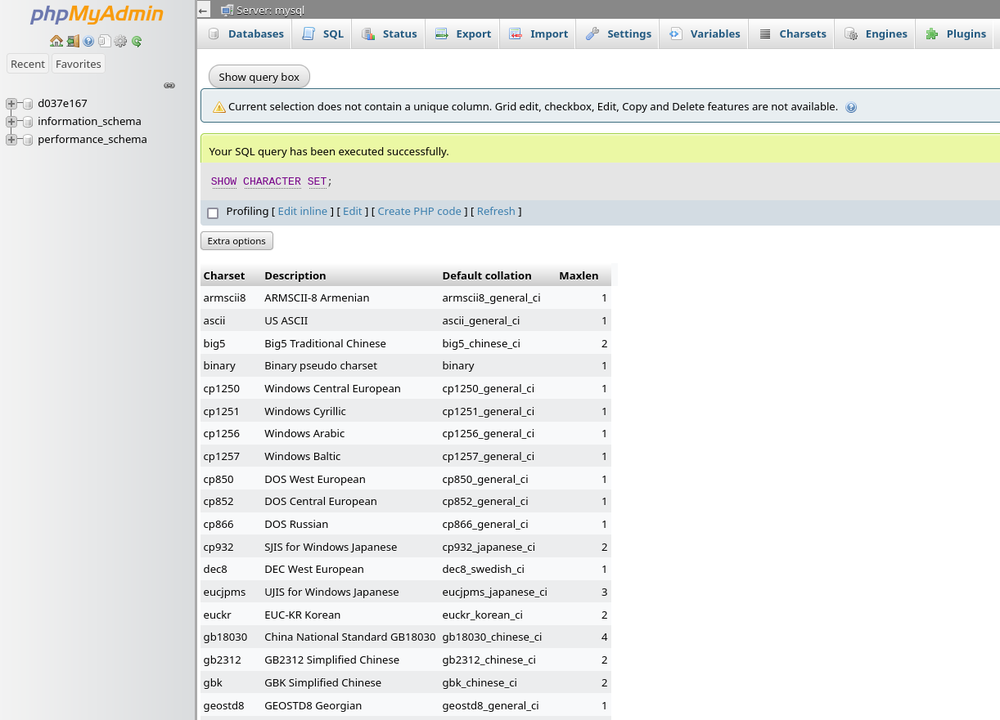The width and height of the screenshot is (1000, 720).
Task: Click the Edit inline link
Action: [x=302, y=211]
